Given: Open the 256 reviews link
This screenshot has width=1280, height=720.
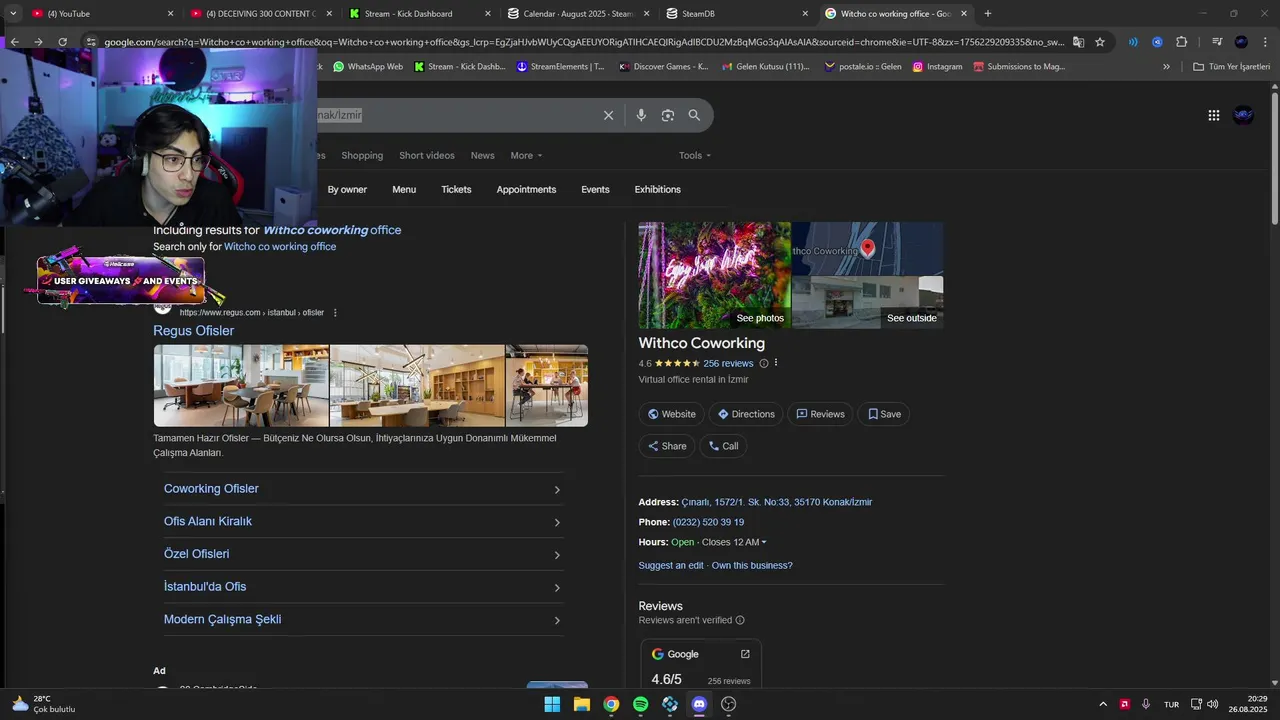Looking at the screenshot, I should (728, 364).
